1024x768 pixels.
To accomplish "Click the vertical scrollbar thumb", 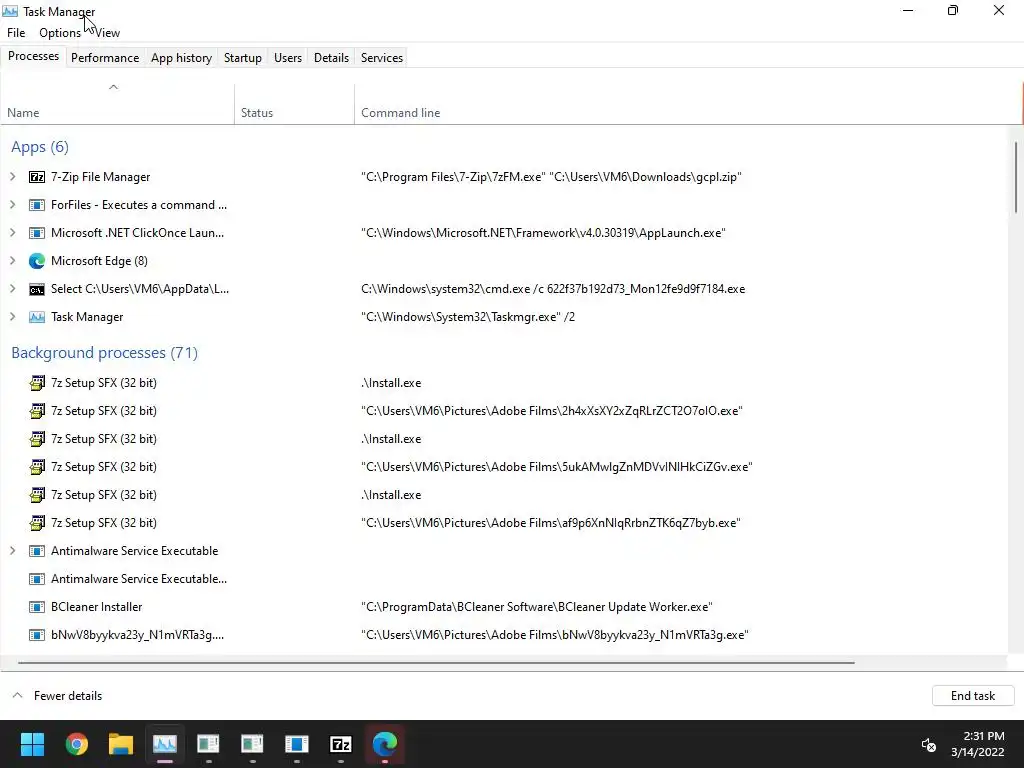I will [1016, 176].
